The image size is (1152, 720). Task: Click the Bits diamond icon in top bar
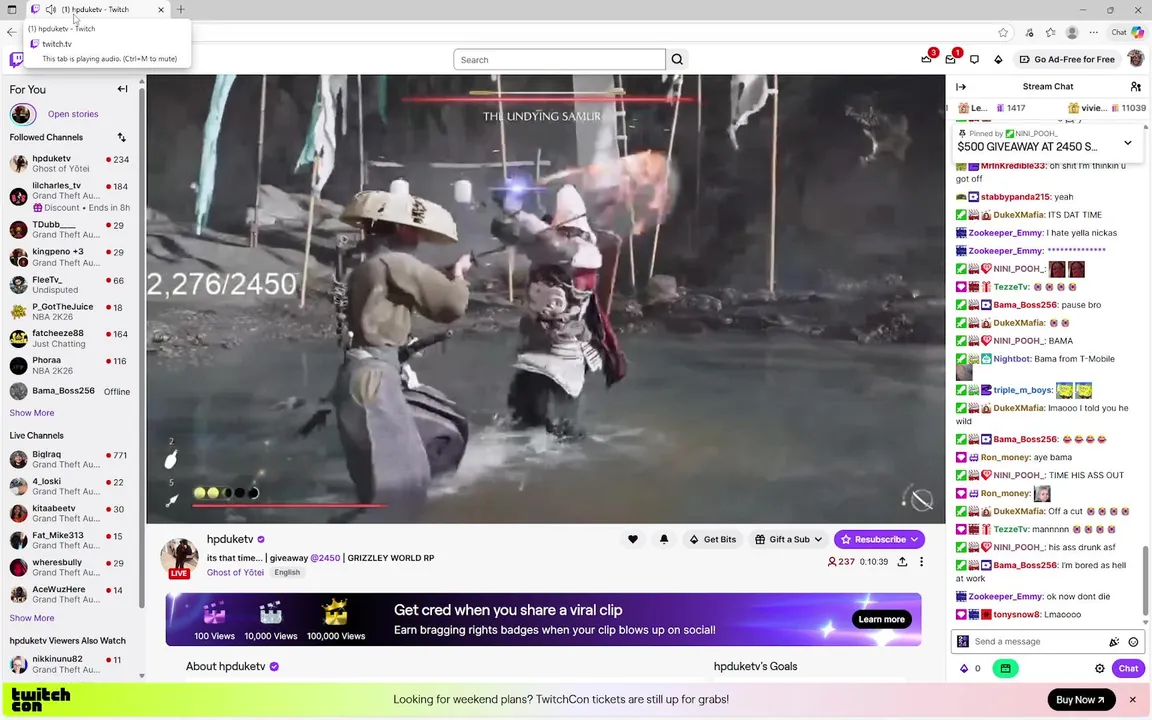pos(998,60)
